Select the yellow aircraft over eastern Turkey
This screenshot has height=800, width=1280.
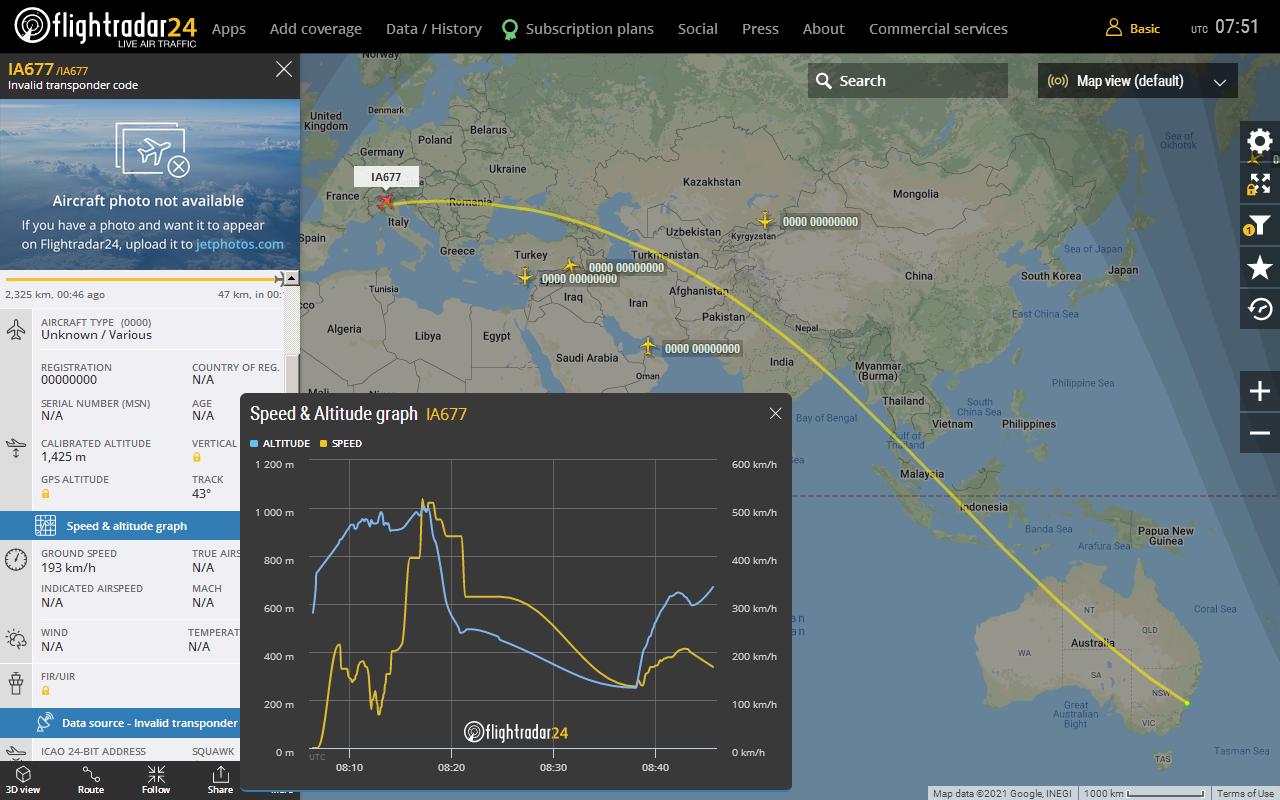[x=570, y=266]
